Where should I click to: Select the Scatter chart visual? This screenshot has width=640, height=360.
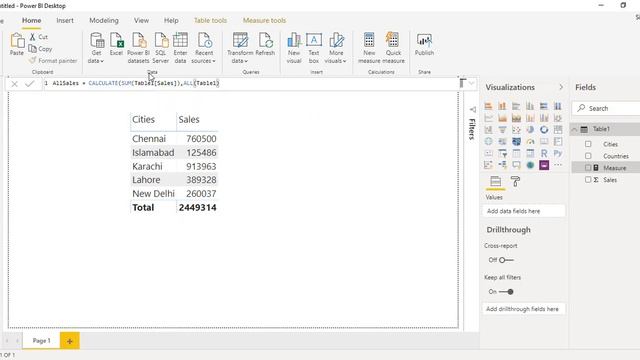516,130
